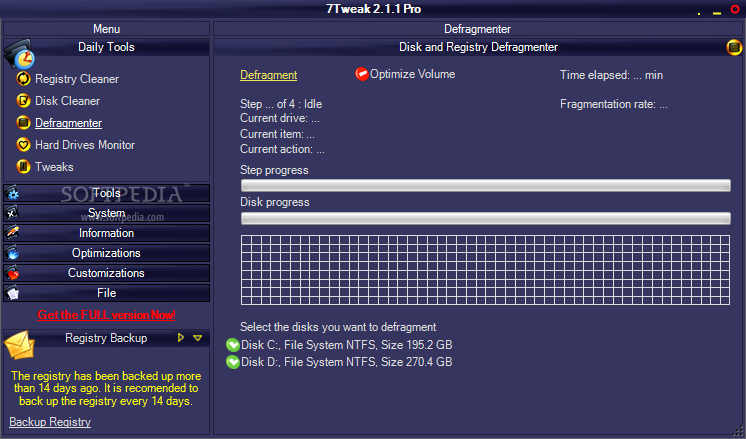Uncheck Disk C: NTFS 195.2 GB
The width and height of the screenshot is (746, 439).
(x=233, y=345)
